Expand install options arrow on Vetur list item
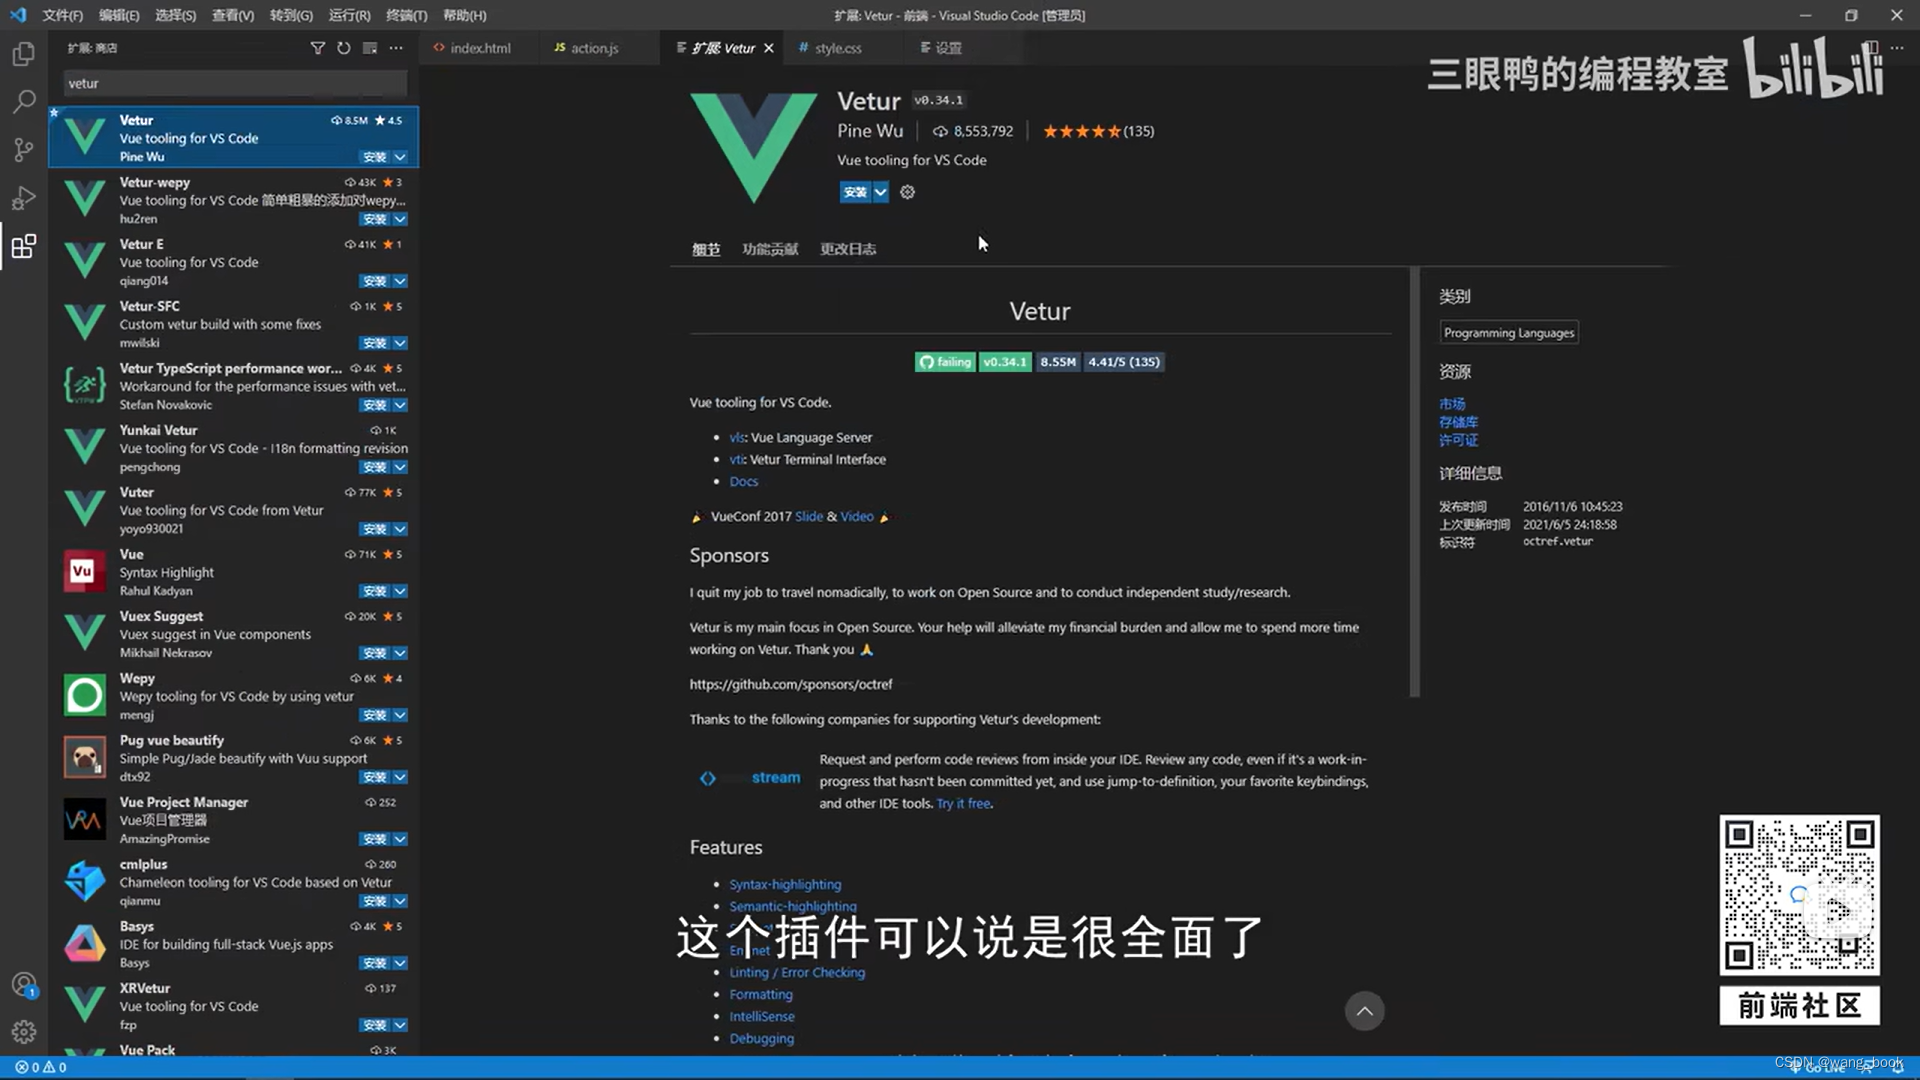 pyautogui.click(x=399, y=157)
